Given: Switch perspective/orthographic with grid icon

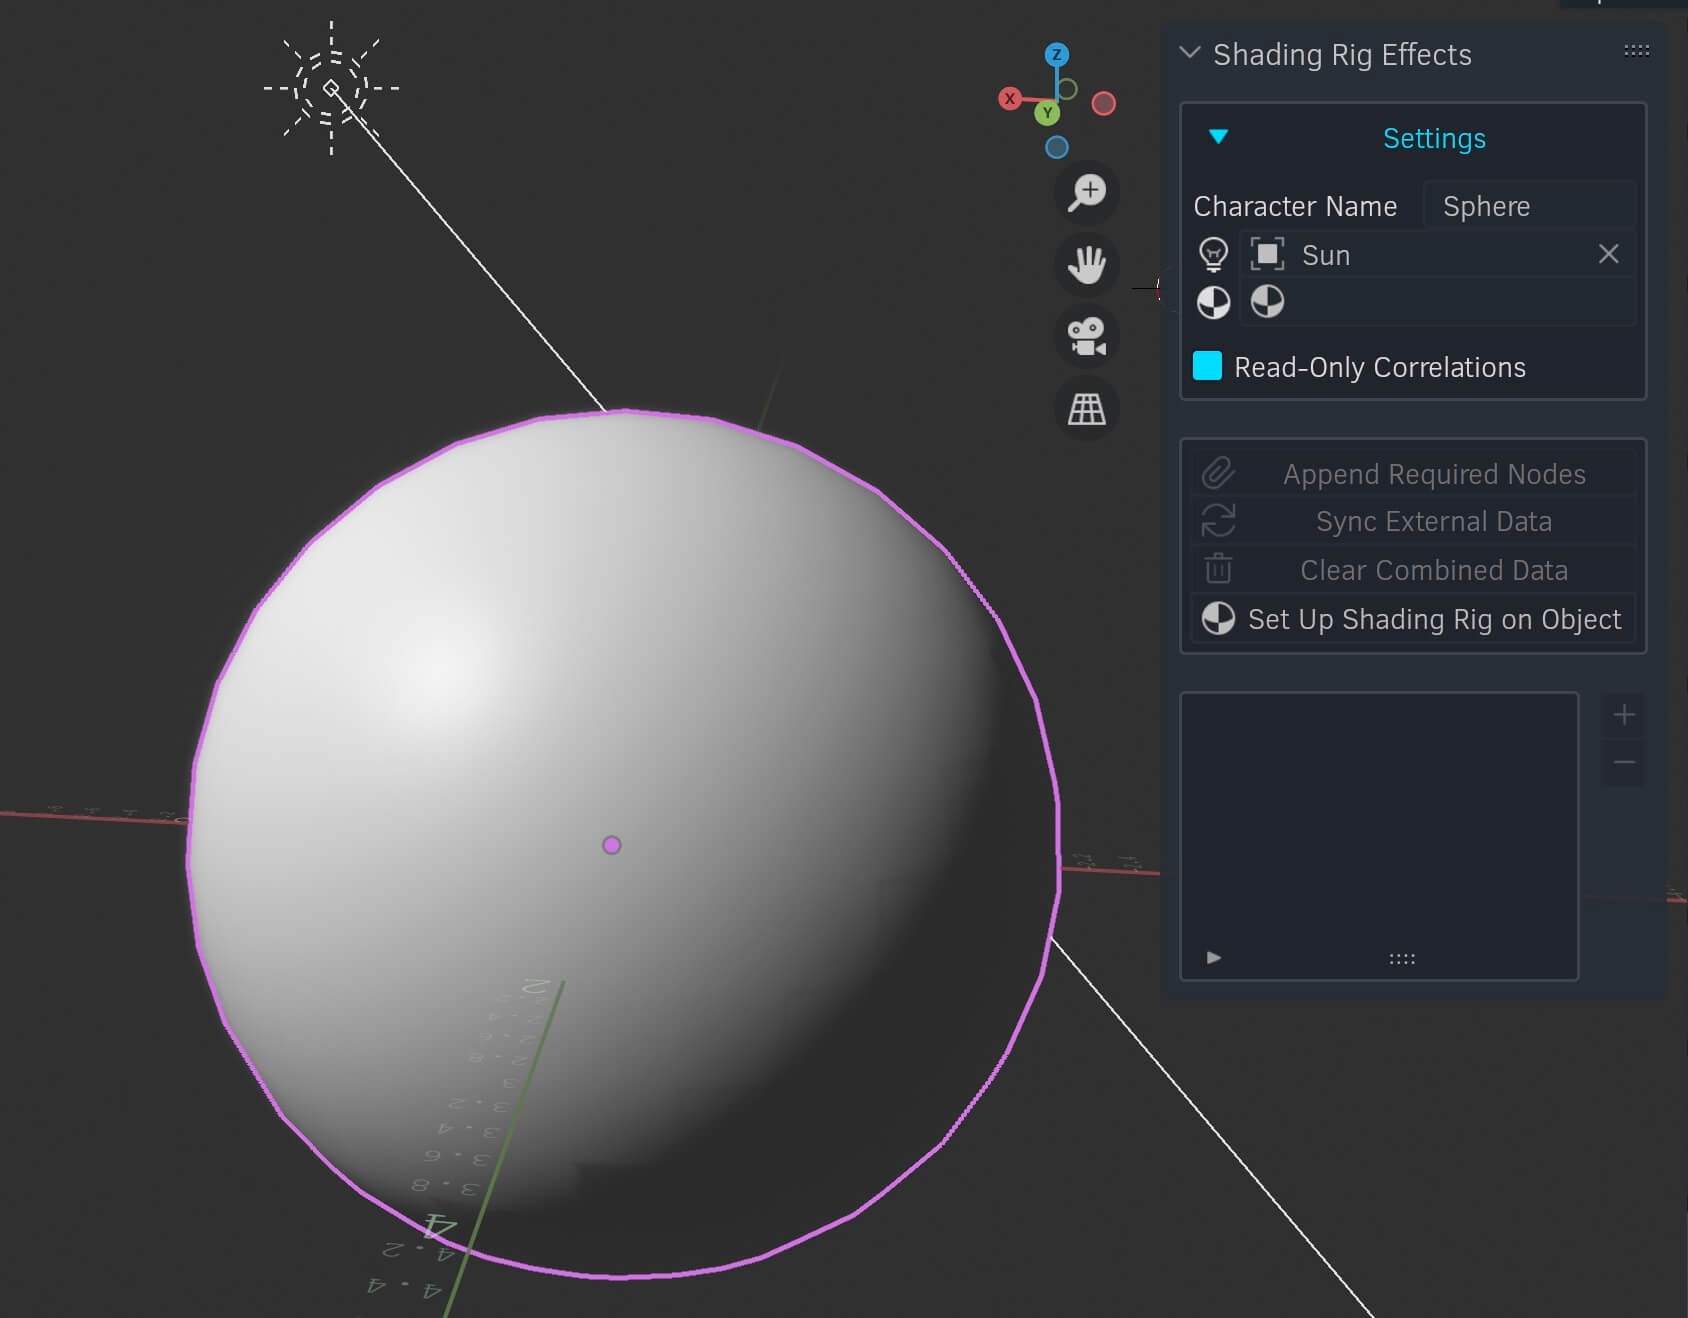Looking at the screenshot, I should click(1086, 409).
